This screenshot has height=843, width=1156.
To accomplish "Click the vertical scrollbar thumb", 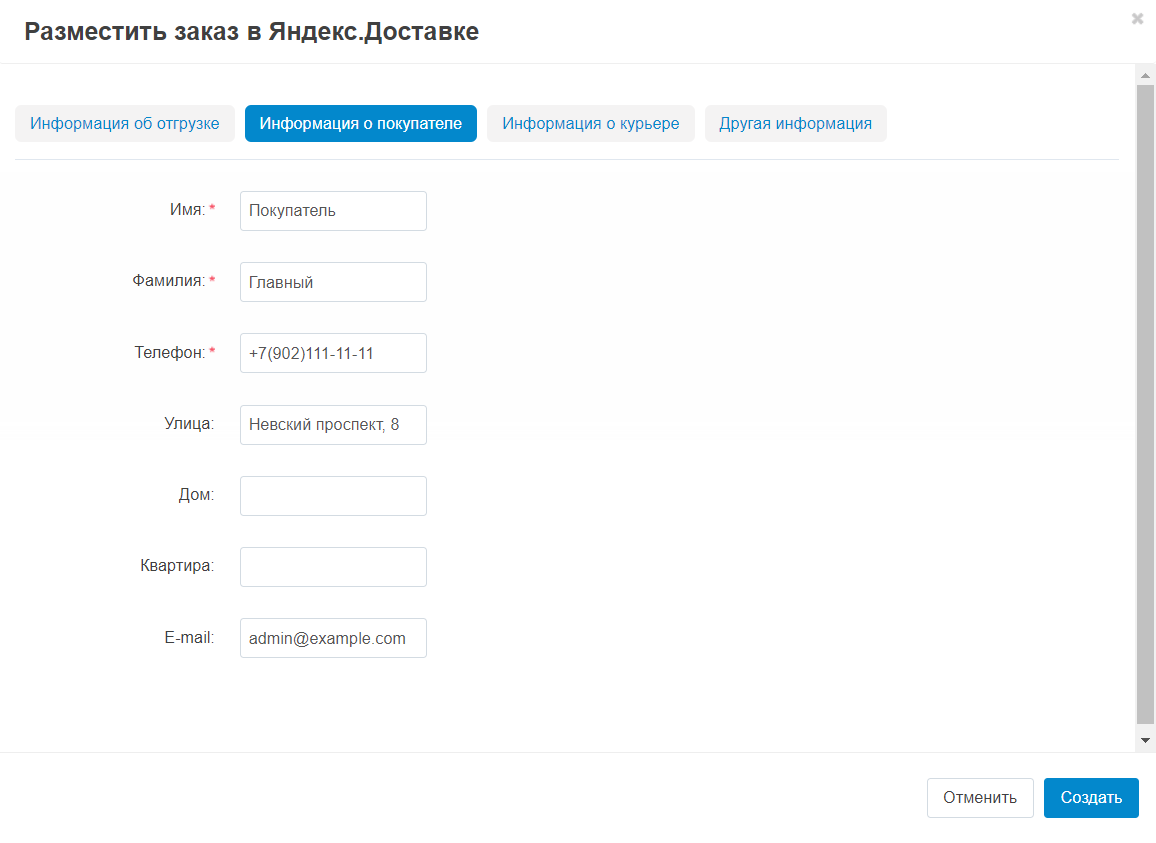I will click(1145, 400).
